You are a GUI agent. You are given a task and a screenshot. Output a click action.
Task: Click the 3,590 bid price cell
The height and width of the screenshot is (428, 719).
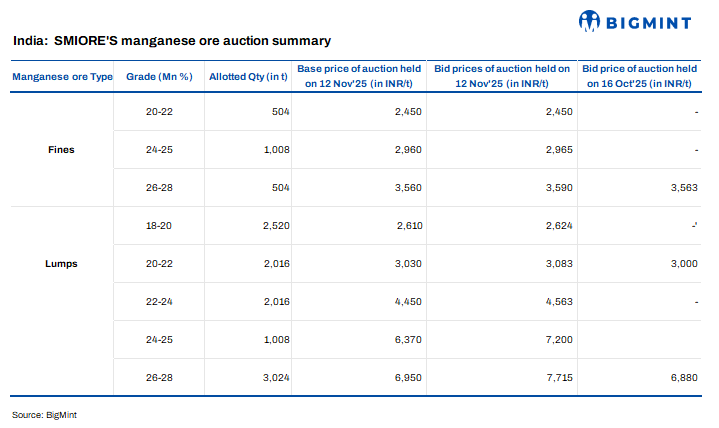coord(558,188)
